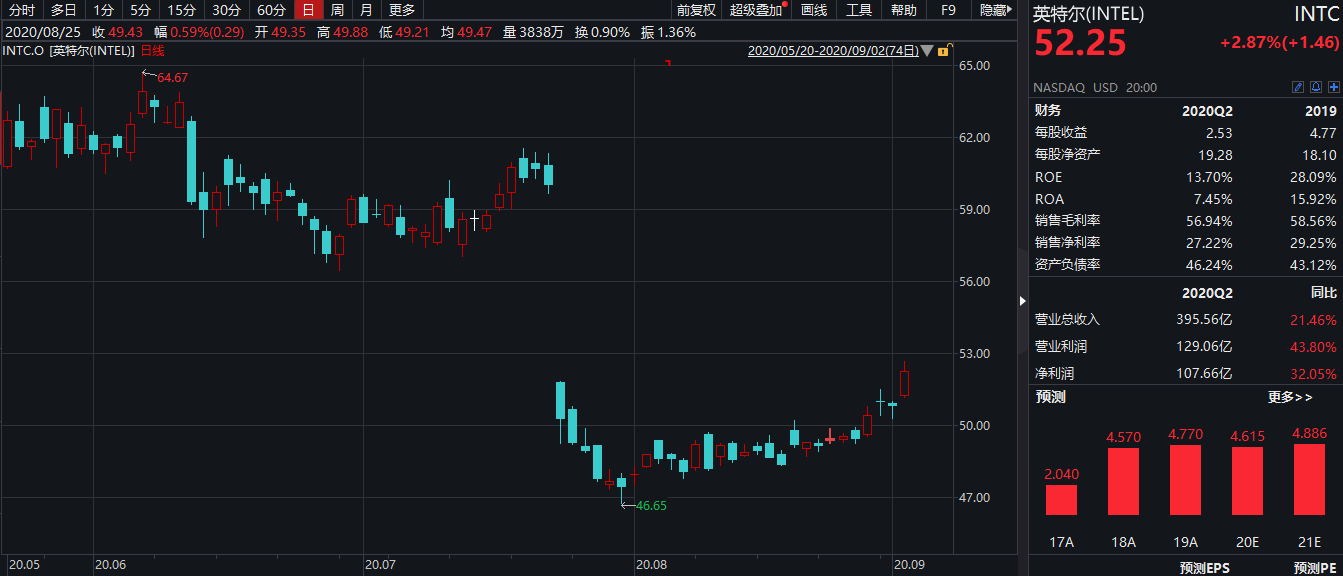The width and height of the screenshot is (1343, 576).
Task: Click the 18A forecast bar 4.570
Action: tap(1123, 481)
